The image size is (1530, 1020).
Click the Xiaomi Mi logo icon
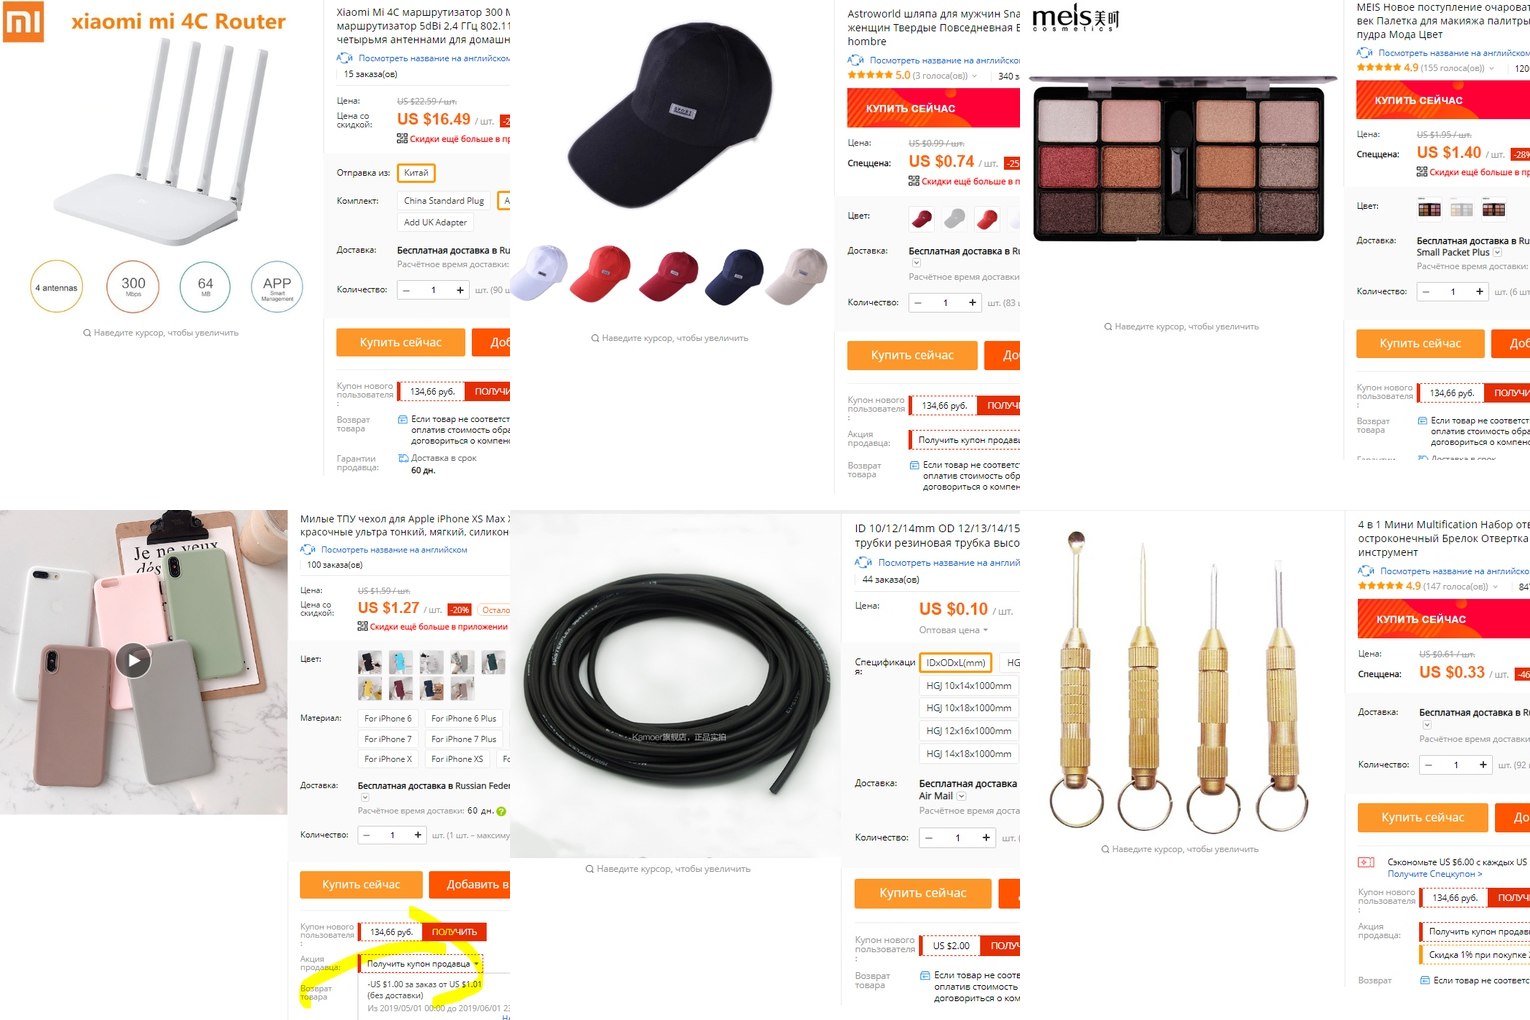pyautogui.click(x=24, y=22)
